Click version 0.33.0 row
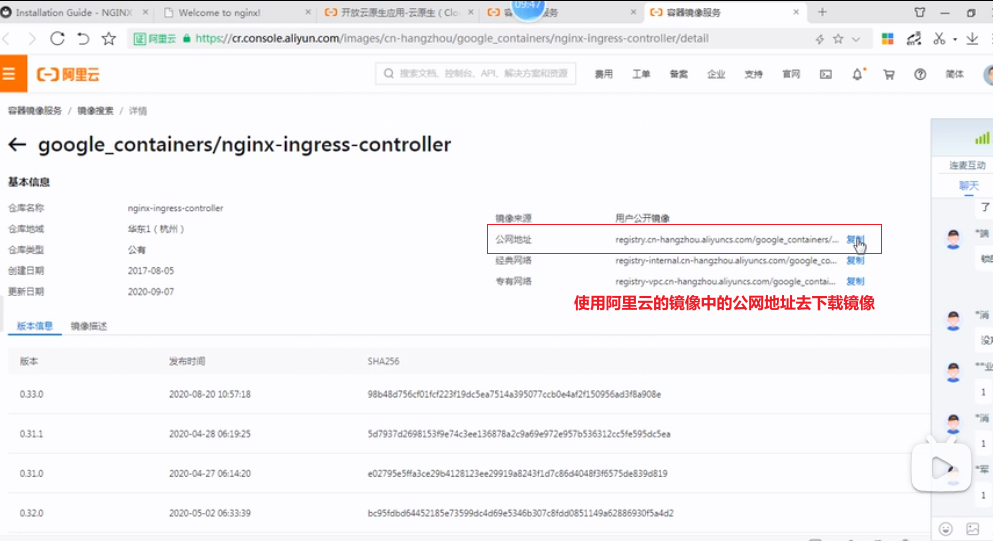The height and width of the screenshot is (541, 993). coord(469,394)
